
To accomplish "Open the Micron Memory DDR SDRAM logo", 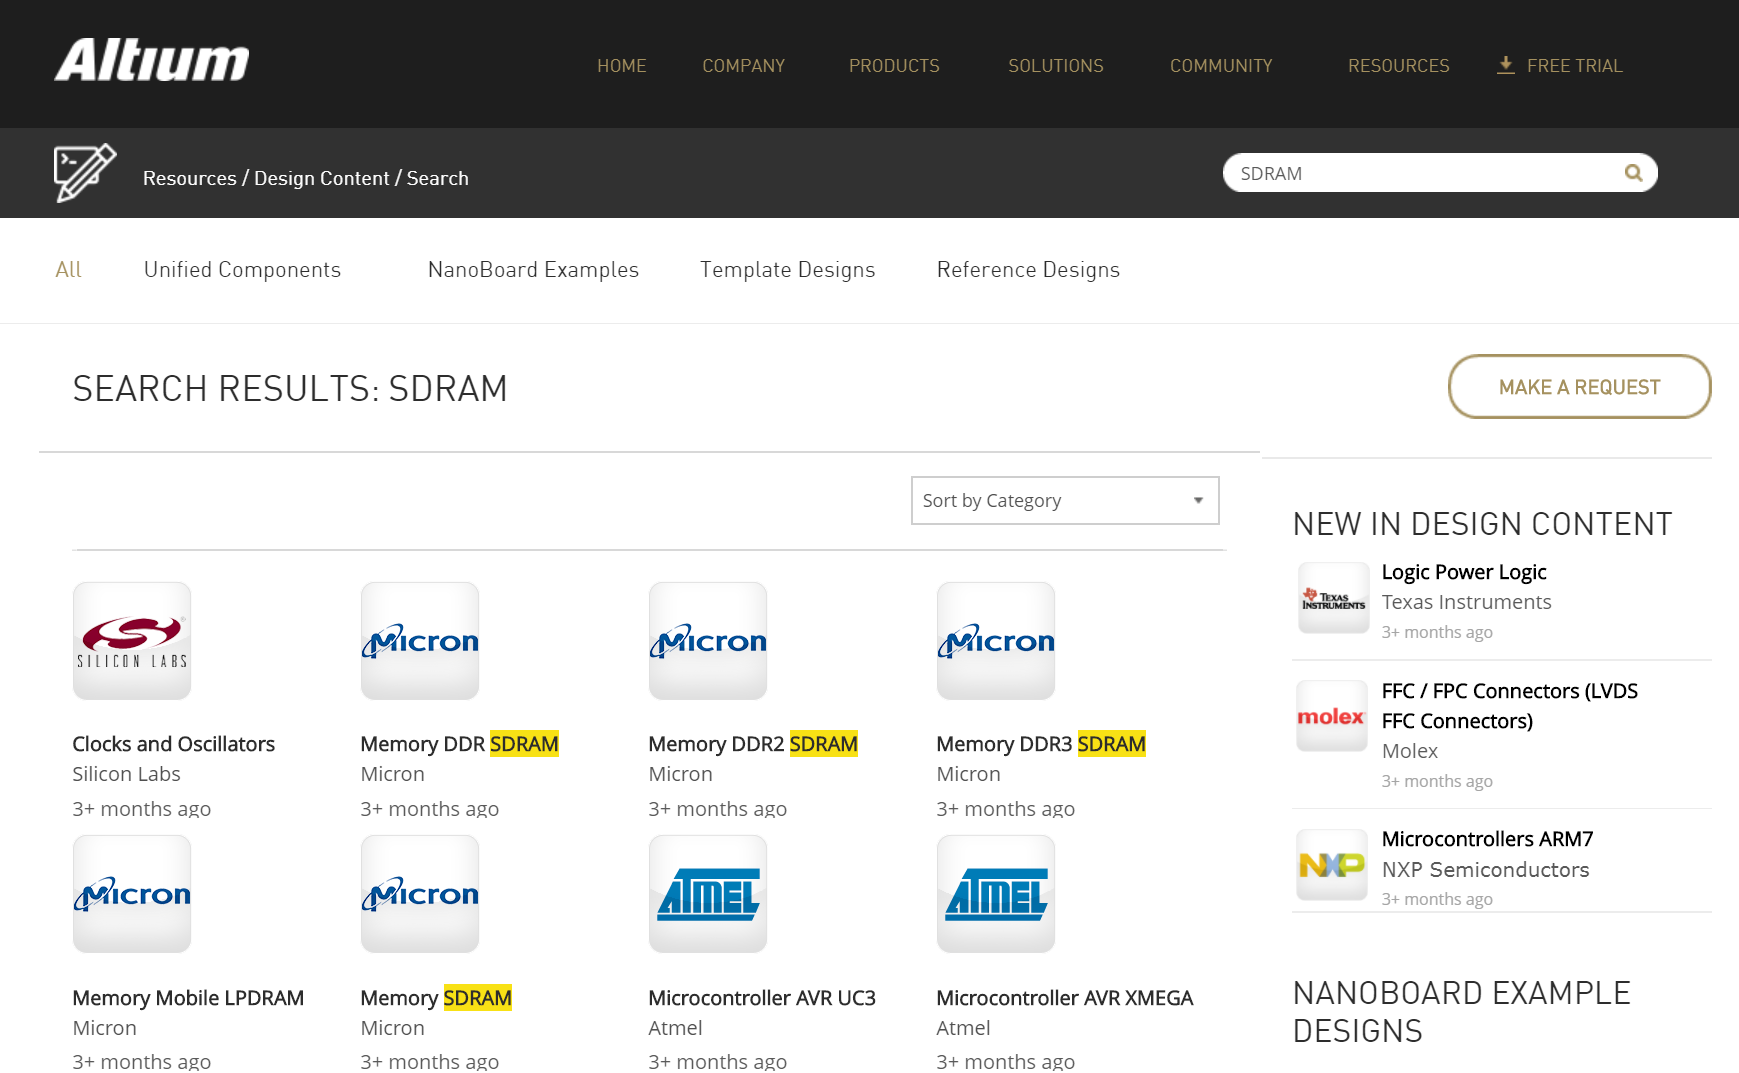I will tap(419, 640).
